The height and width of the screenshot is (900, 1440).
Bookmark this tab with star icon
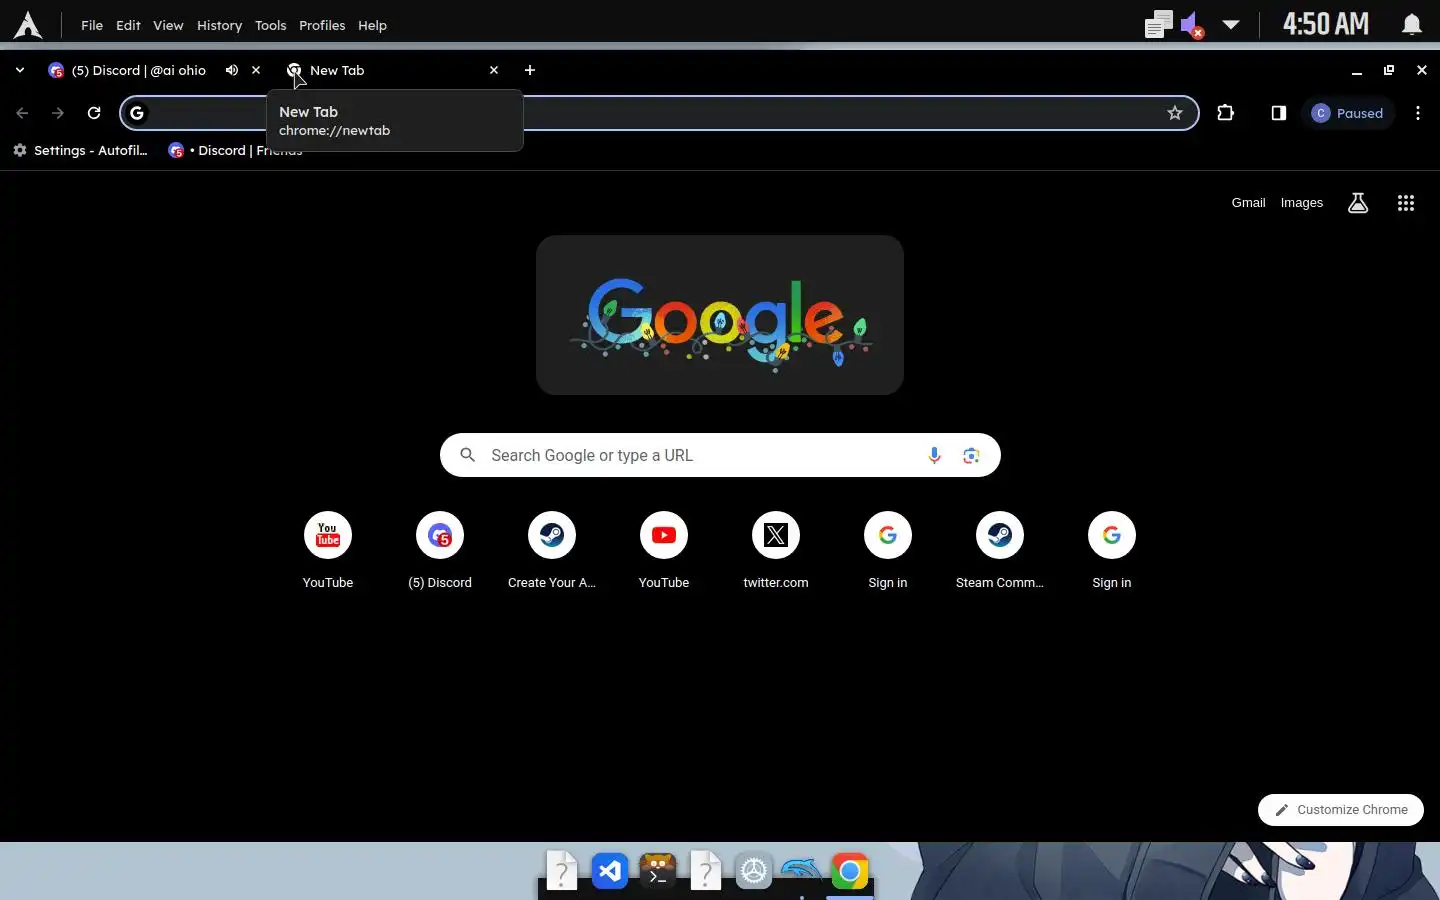[1175, 113]
